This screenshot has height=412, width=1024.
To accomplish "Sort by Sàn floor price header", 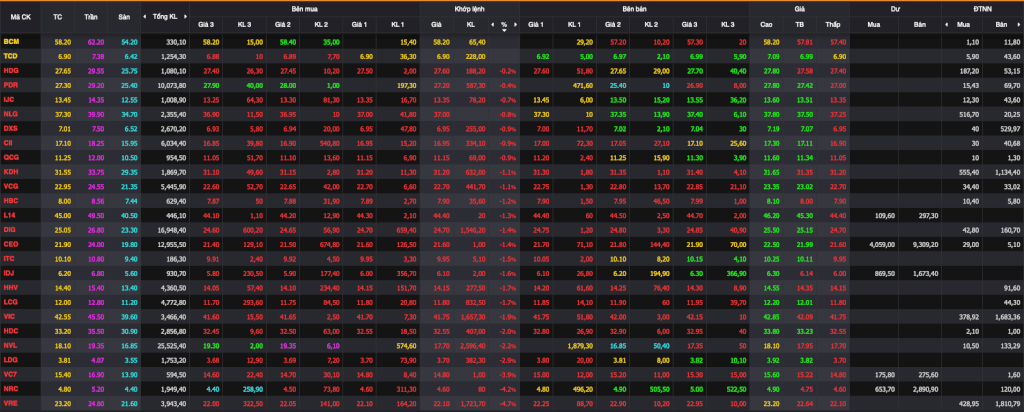I will point(124,17).
